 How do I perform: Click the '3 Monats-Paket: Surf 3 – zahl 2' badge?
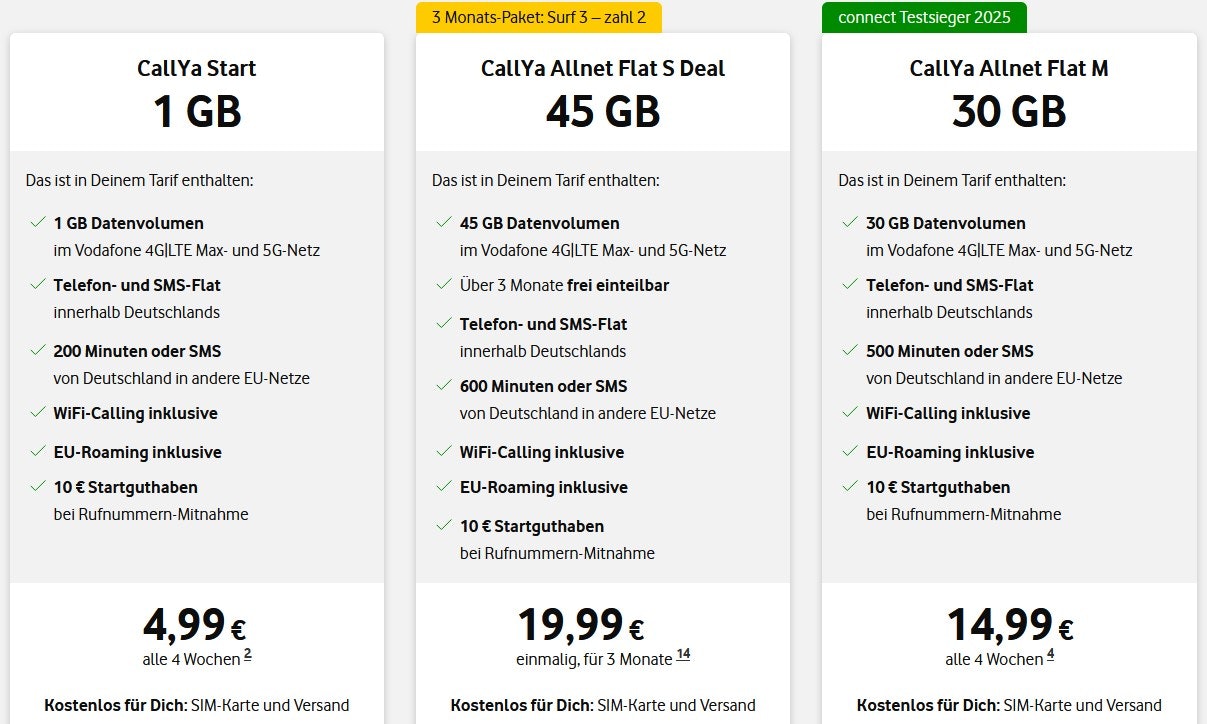538,17
